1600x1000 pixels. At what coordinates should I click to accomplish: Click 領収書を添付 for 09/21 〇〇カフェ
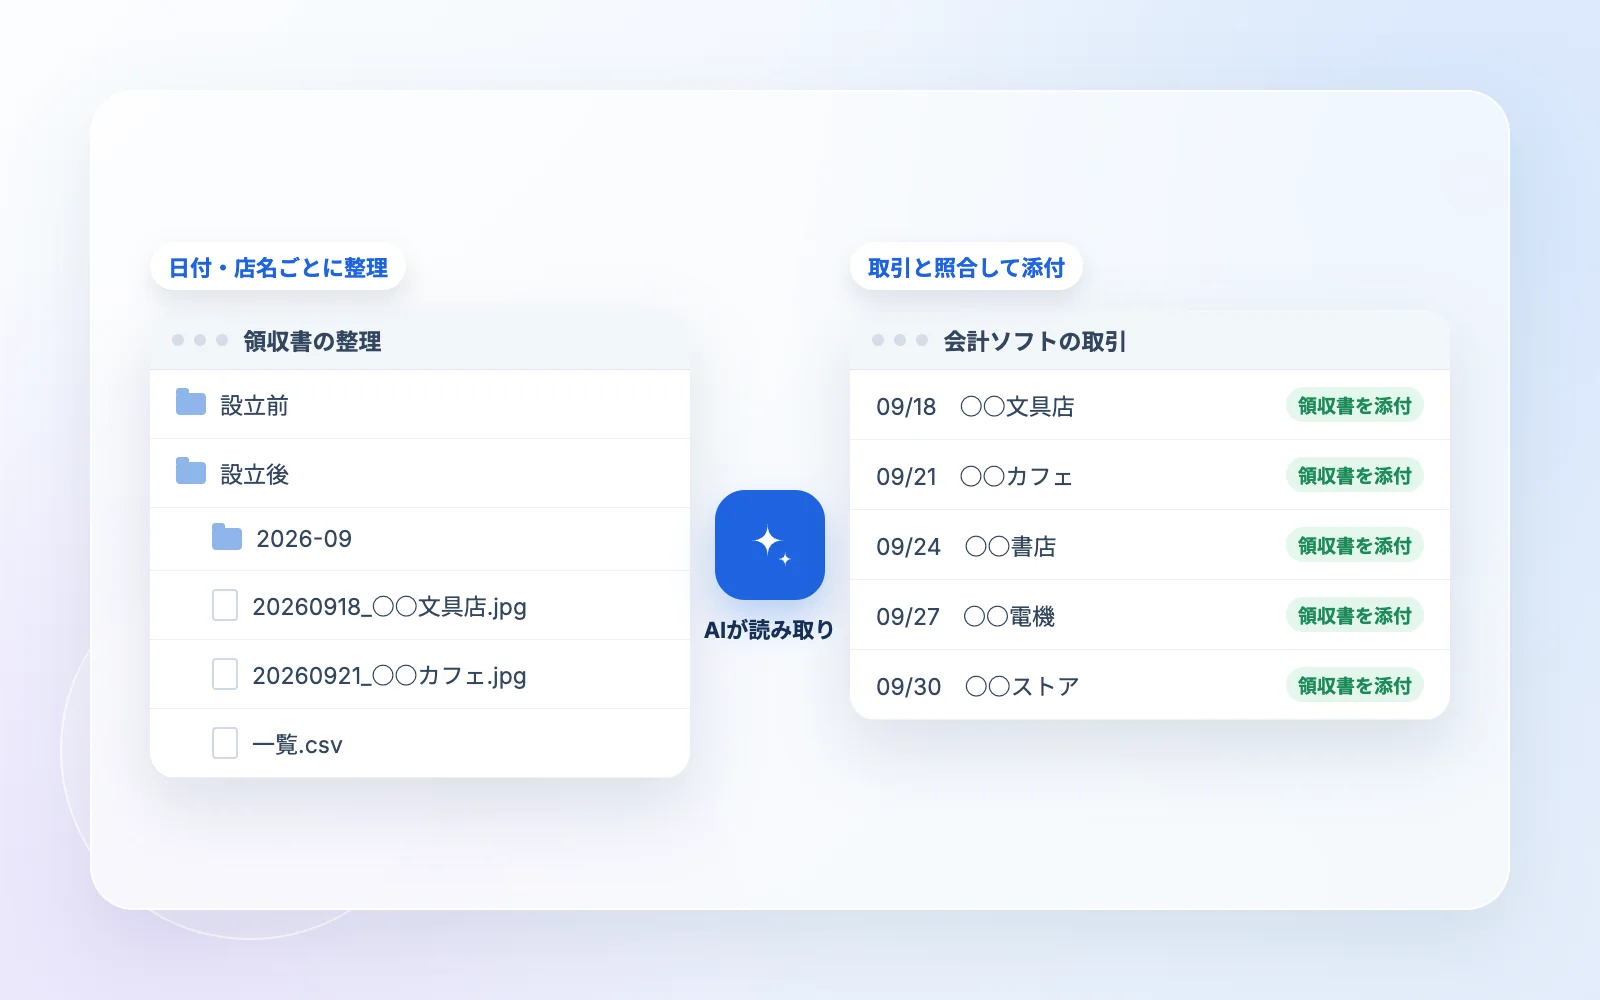[1354, 476]
